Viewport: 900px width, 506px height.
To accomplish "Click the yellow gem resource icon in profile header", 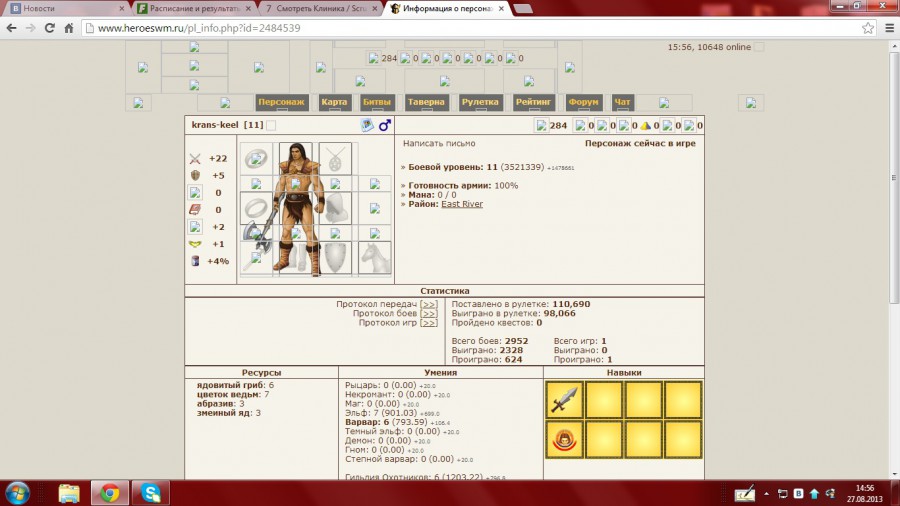I will click(645, 126).
